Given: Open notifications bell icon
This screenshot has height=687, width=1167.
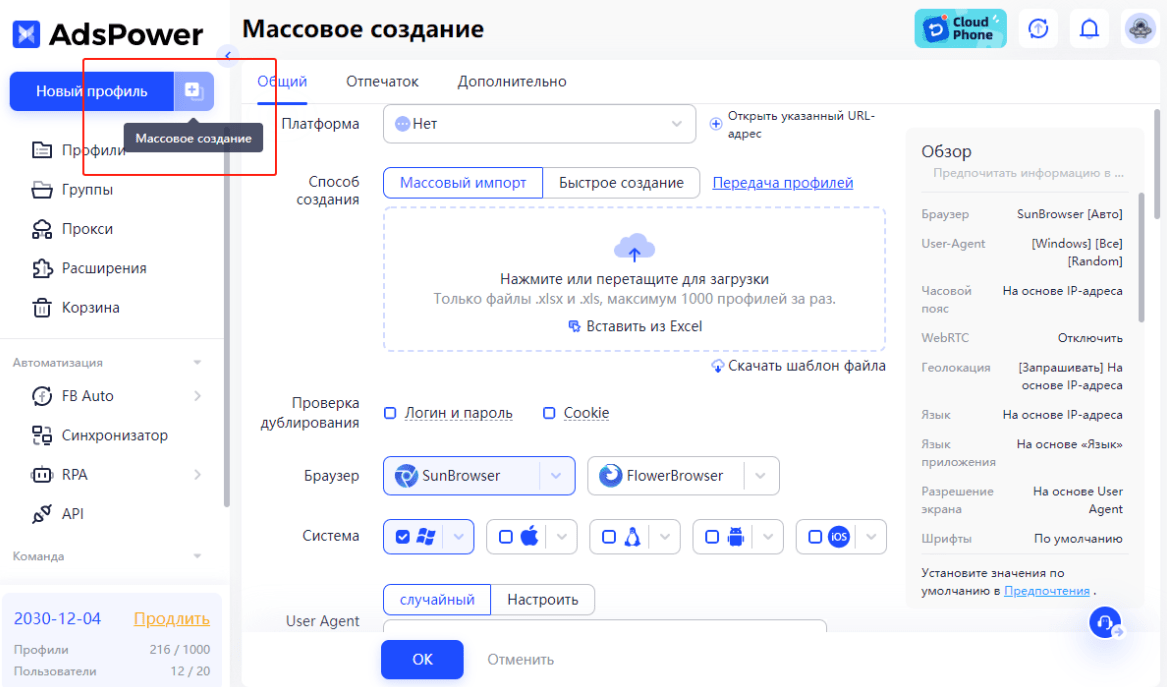Looking at the screenshot, I should pos(1089,29).
